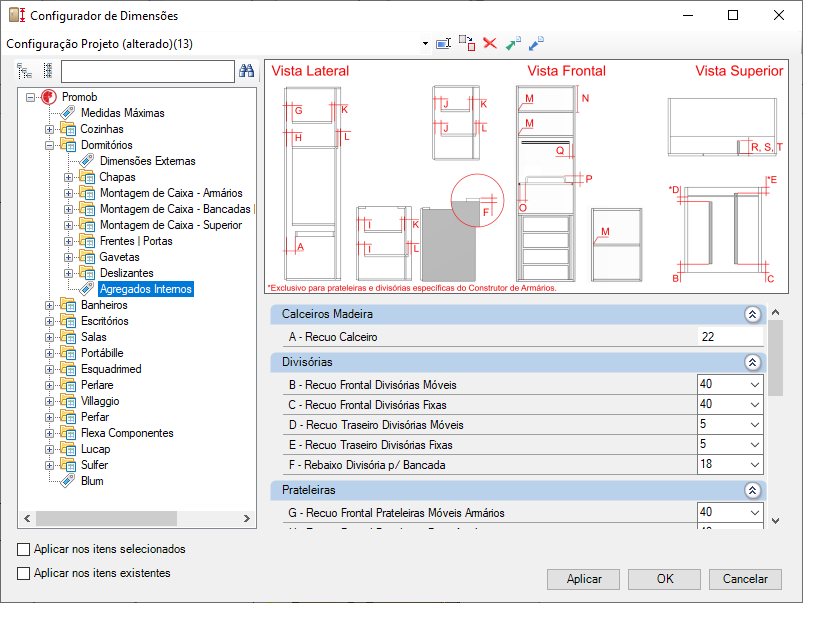This screenshot has height=618, width=818.
Task: Select the Agregados Internos tree item
Action: click(146, 289)
